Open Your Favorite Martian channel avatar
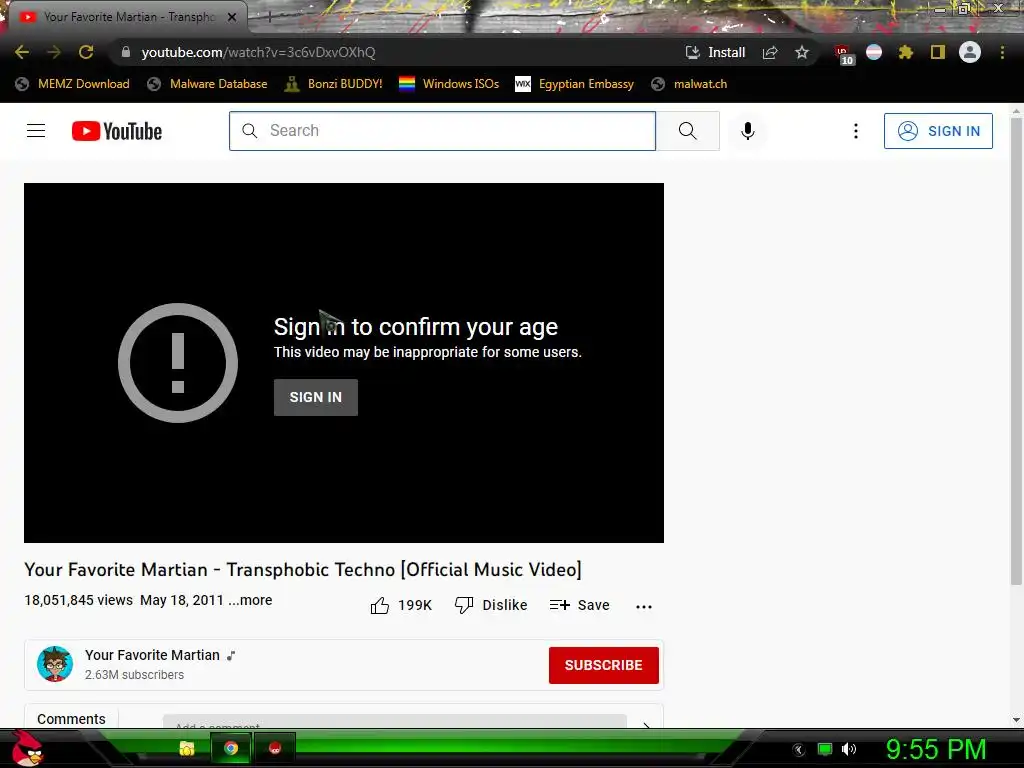Image resolution: width=1024 pixels, height=768 pixels. pyautogui.click(x=55, y=664)
